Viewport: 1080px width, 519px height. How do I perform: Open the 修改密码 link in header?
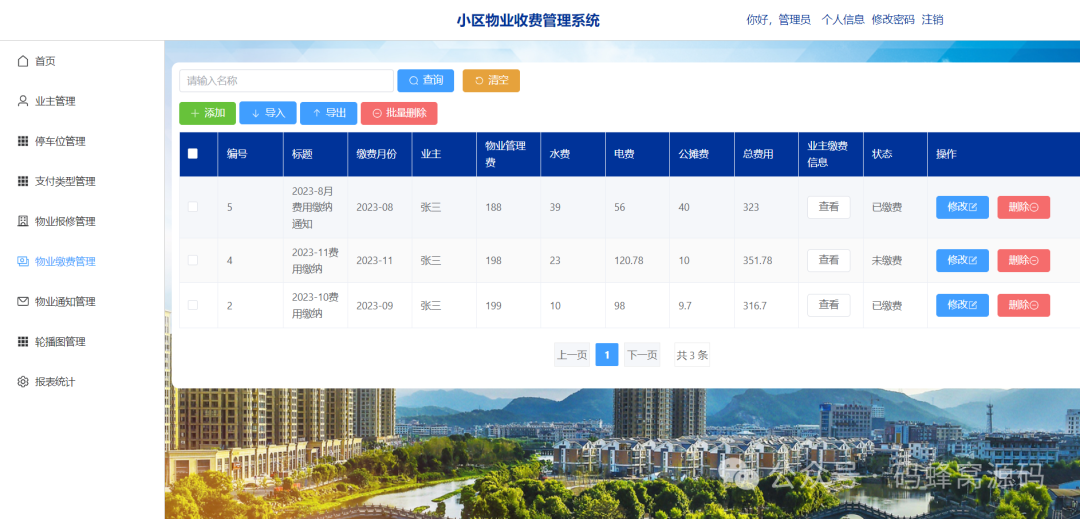893,20
